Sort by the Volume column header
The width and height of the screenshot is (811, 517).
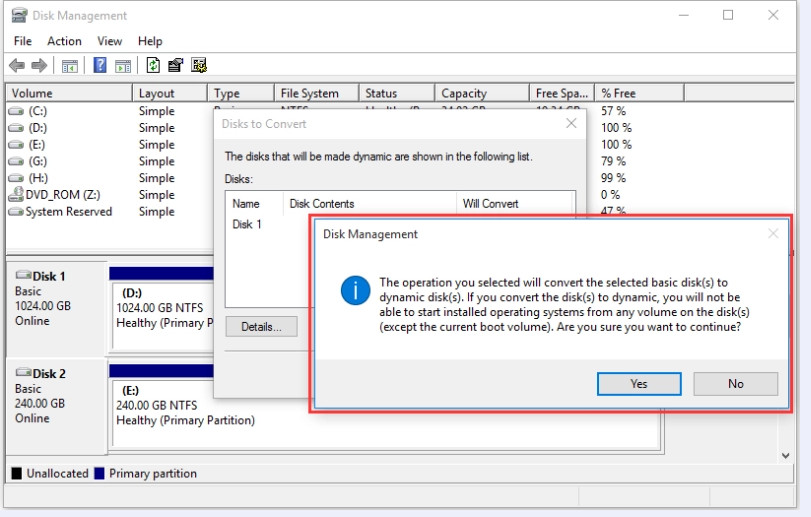[x=69, y=93]
